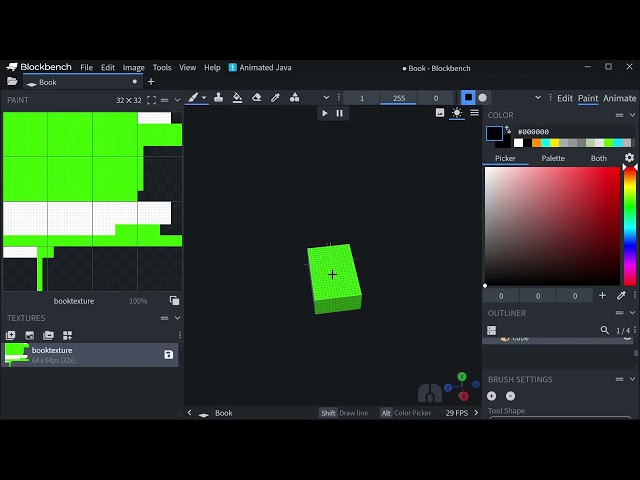Open the right toolbar overflow chevron
640x480 pixels.
click(538, 98)
